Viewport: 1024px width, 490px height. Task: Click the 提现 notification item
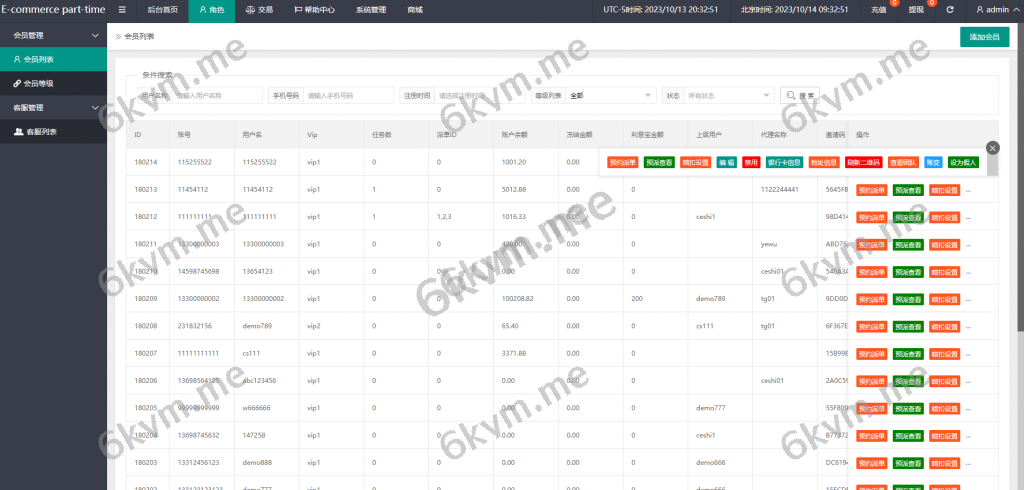click(x=917, y=10)
